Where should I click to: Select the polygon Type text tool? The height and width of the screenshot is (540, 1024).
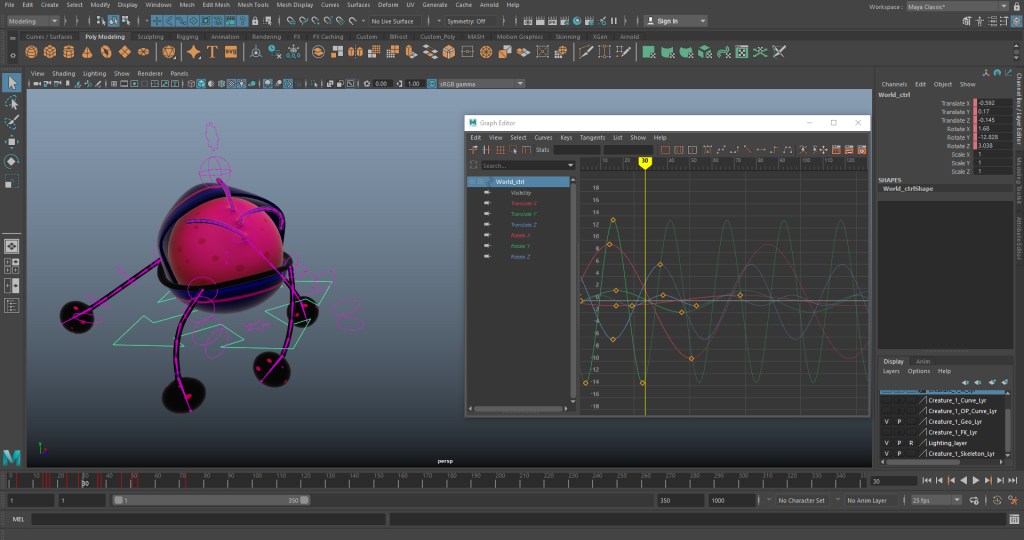click(213, 52)
